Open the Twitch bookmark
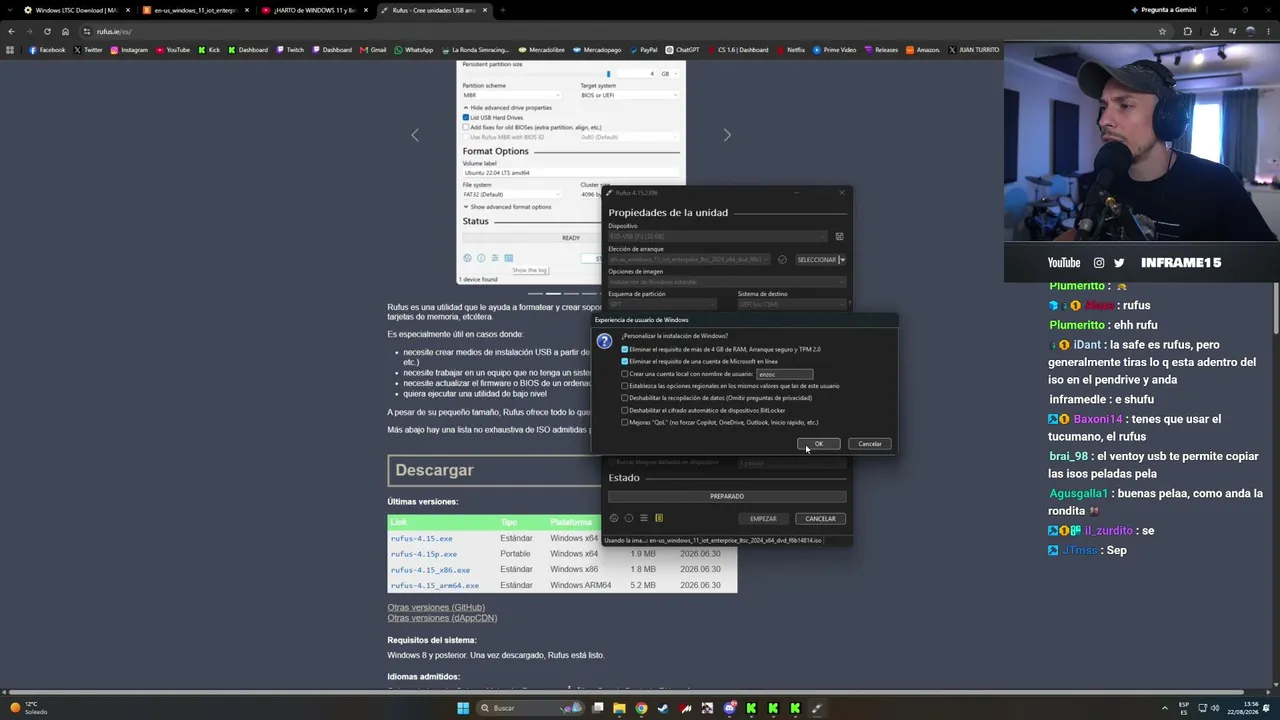This screenshot has height=720, width=1280. click(290, 50)
